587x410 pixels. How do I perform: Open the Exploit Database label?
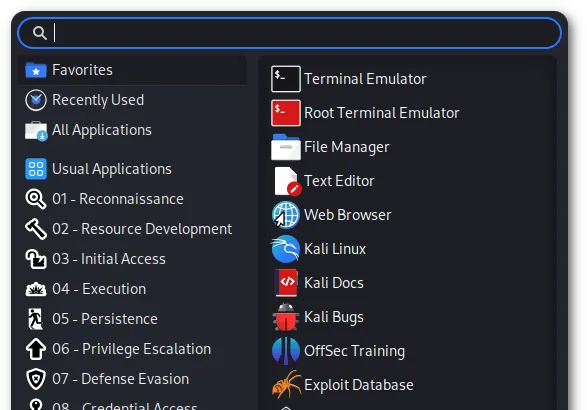coord(359,385)
